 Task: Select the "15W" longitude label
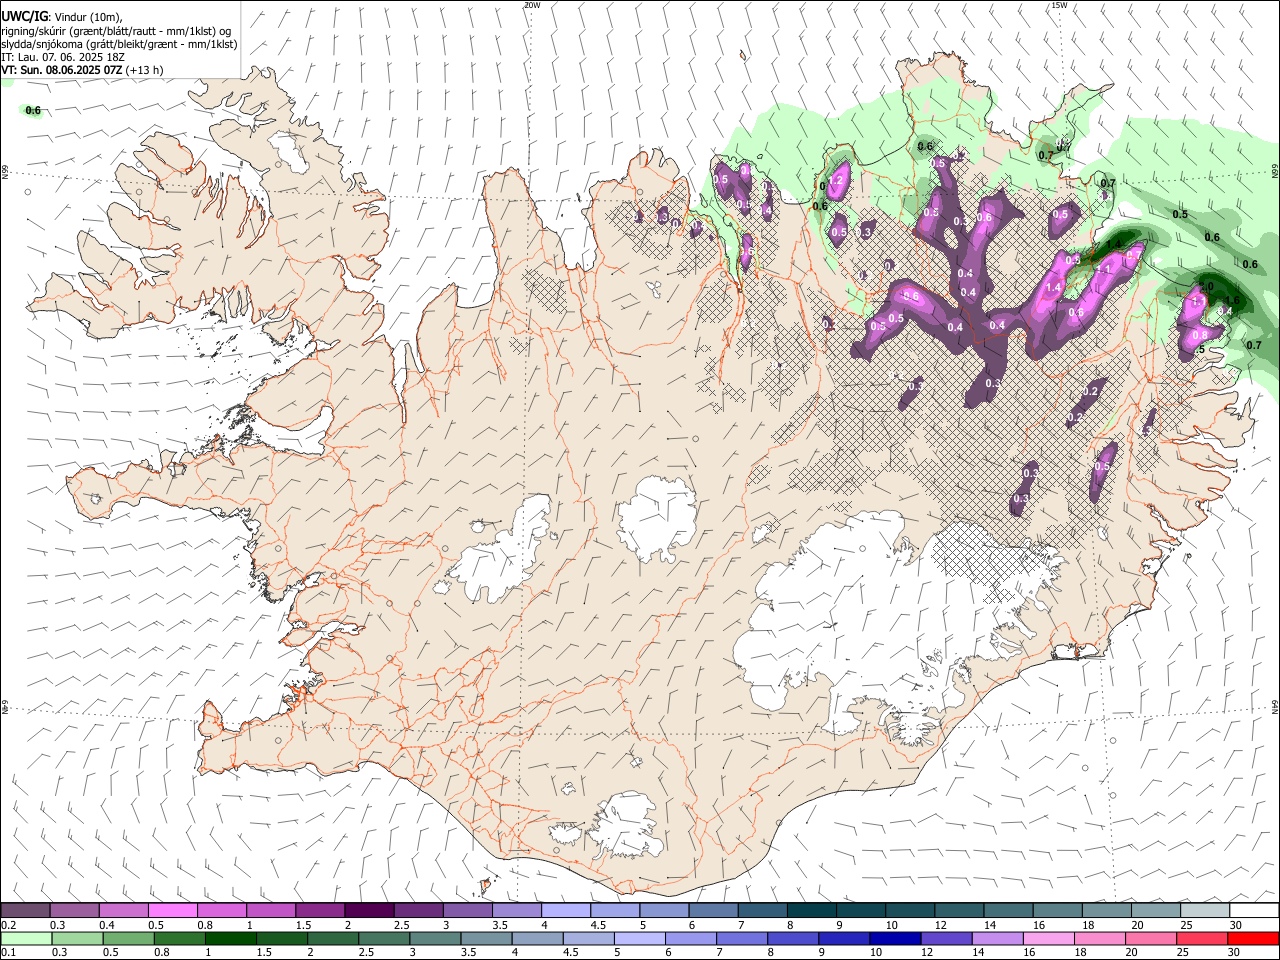pyautogui.click(x=1058, y=5)
